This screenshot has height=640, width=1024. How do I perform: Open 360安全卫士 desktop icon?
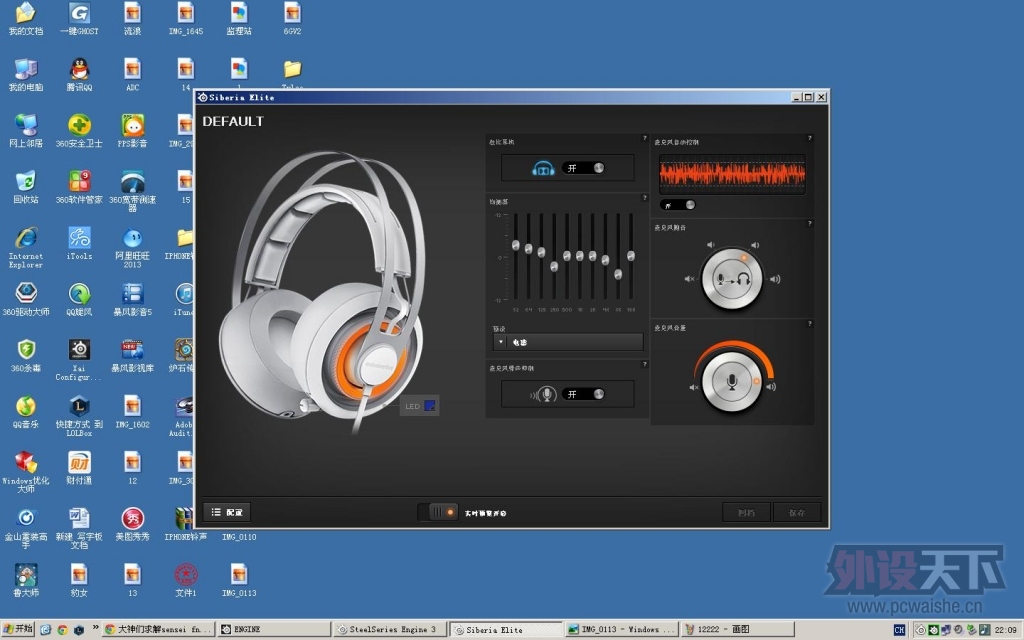pos(79,130)
